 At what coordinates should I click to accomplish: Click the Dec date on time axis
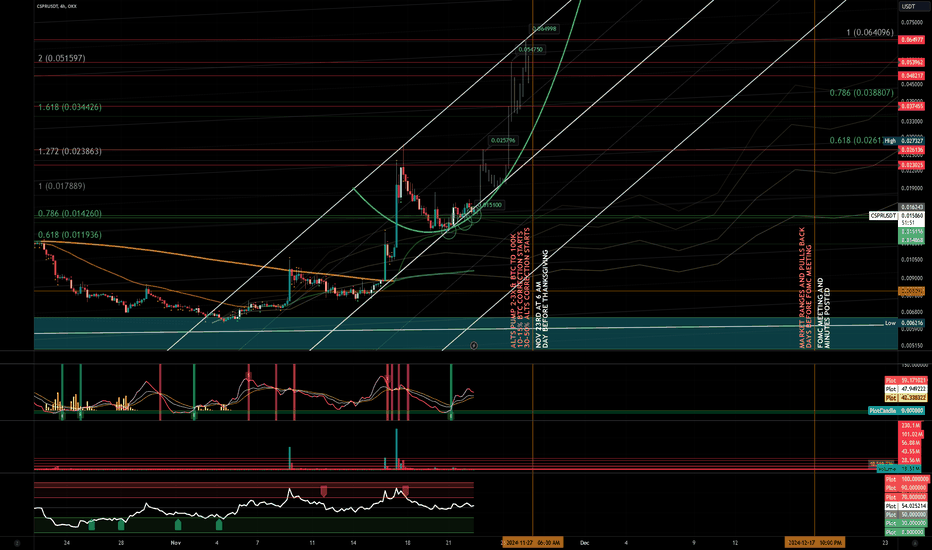coord(584,543)
